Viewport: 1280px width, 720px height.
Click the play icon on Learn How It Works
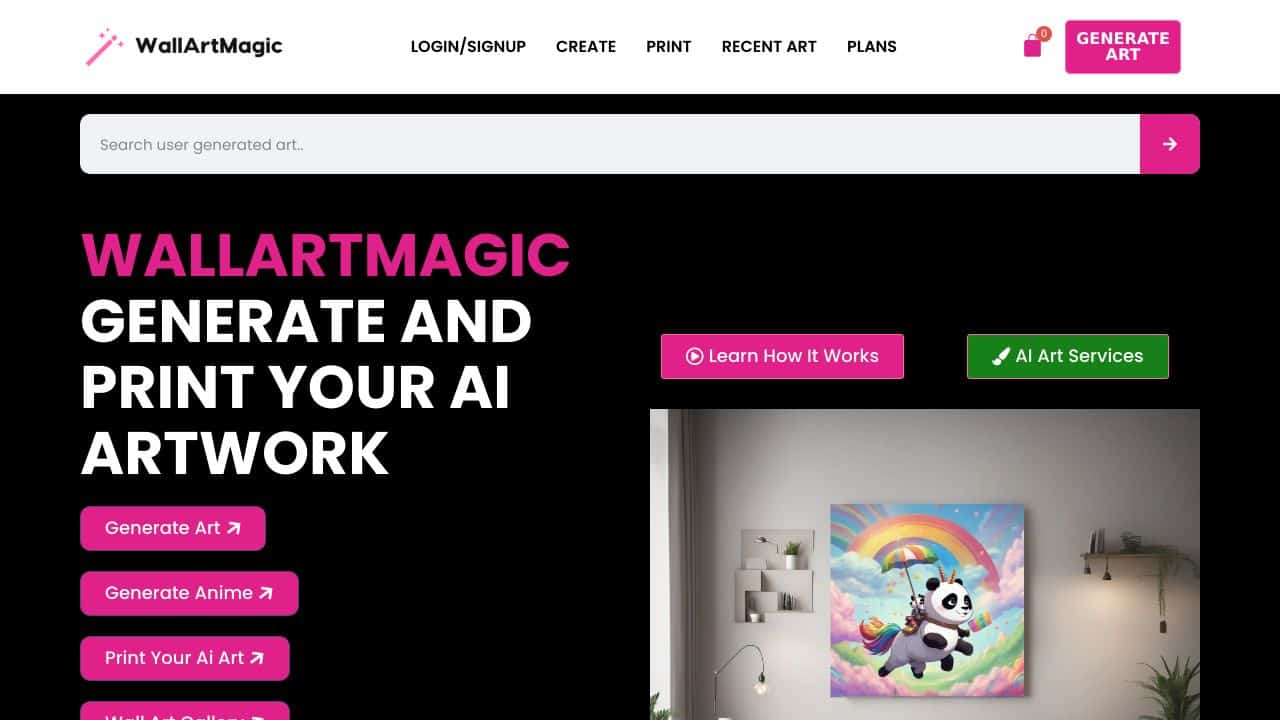694,356
